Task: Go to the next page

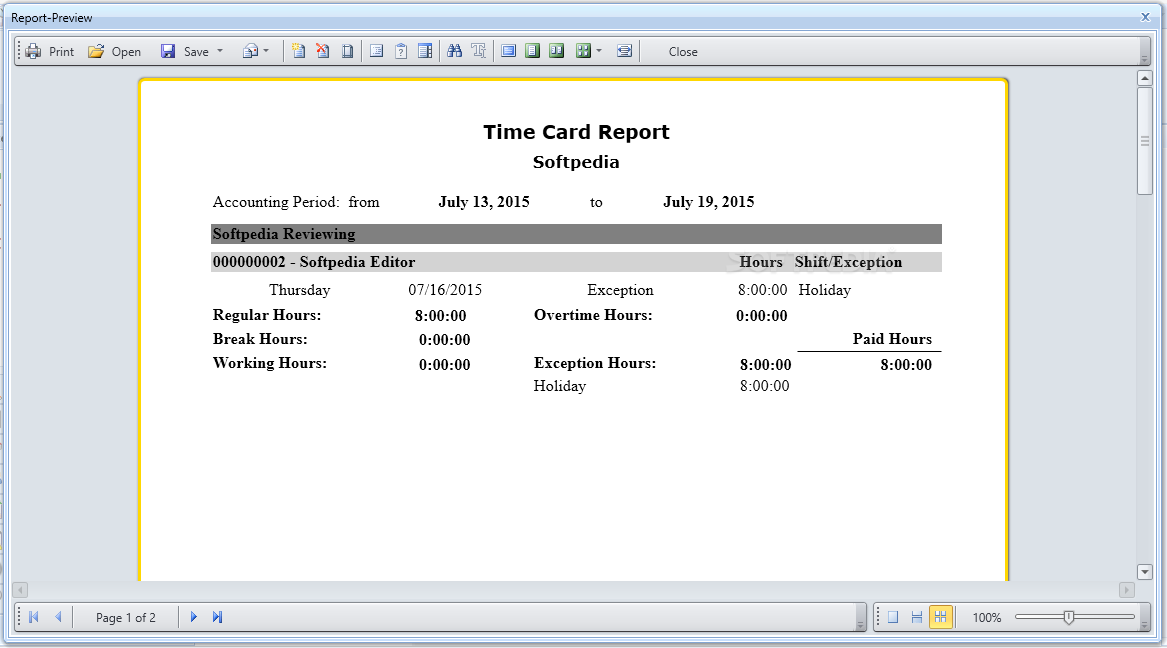Action: 194,617
